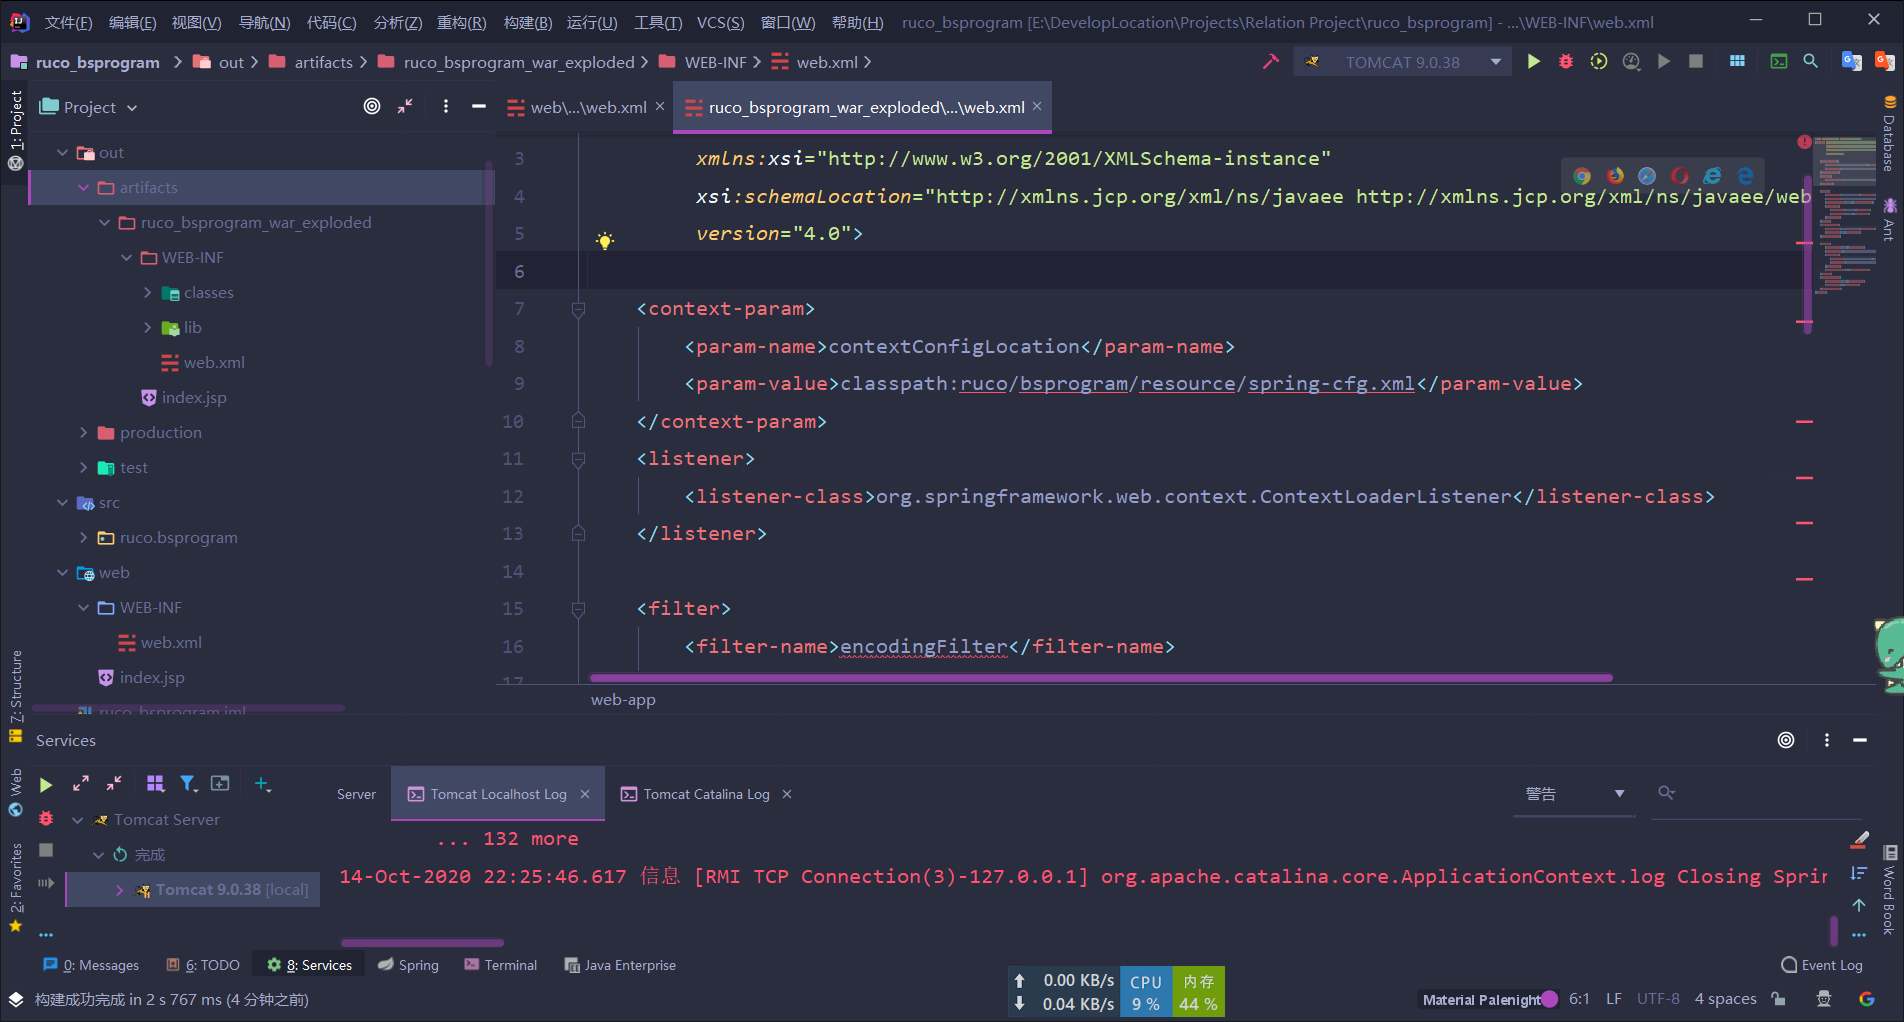Open preview in Internet Explorer
Image resolution: width=1904 pixels, height=1022 pixels.
(x=1713, y=176)
